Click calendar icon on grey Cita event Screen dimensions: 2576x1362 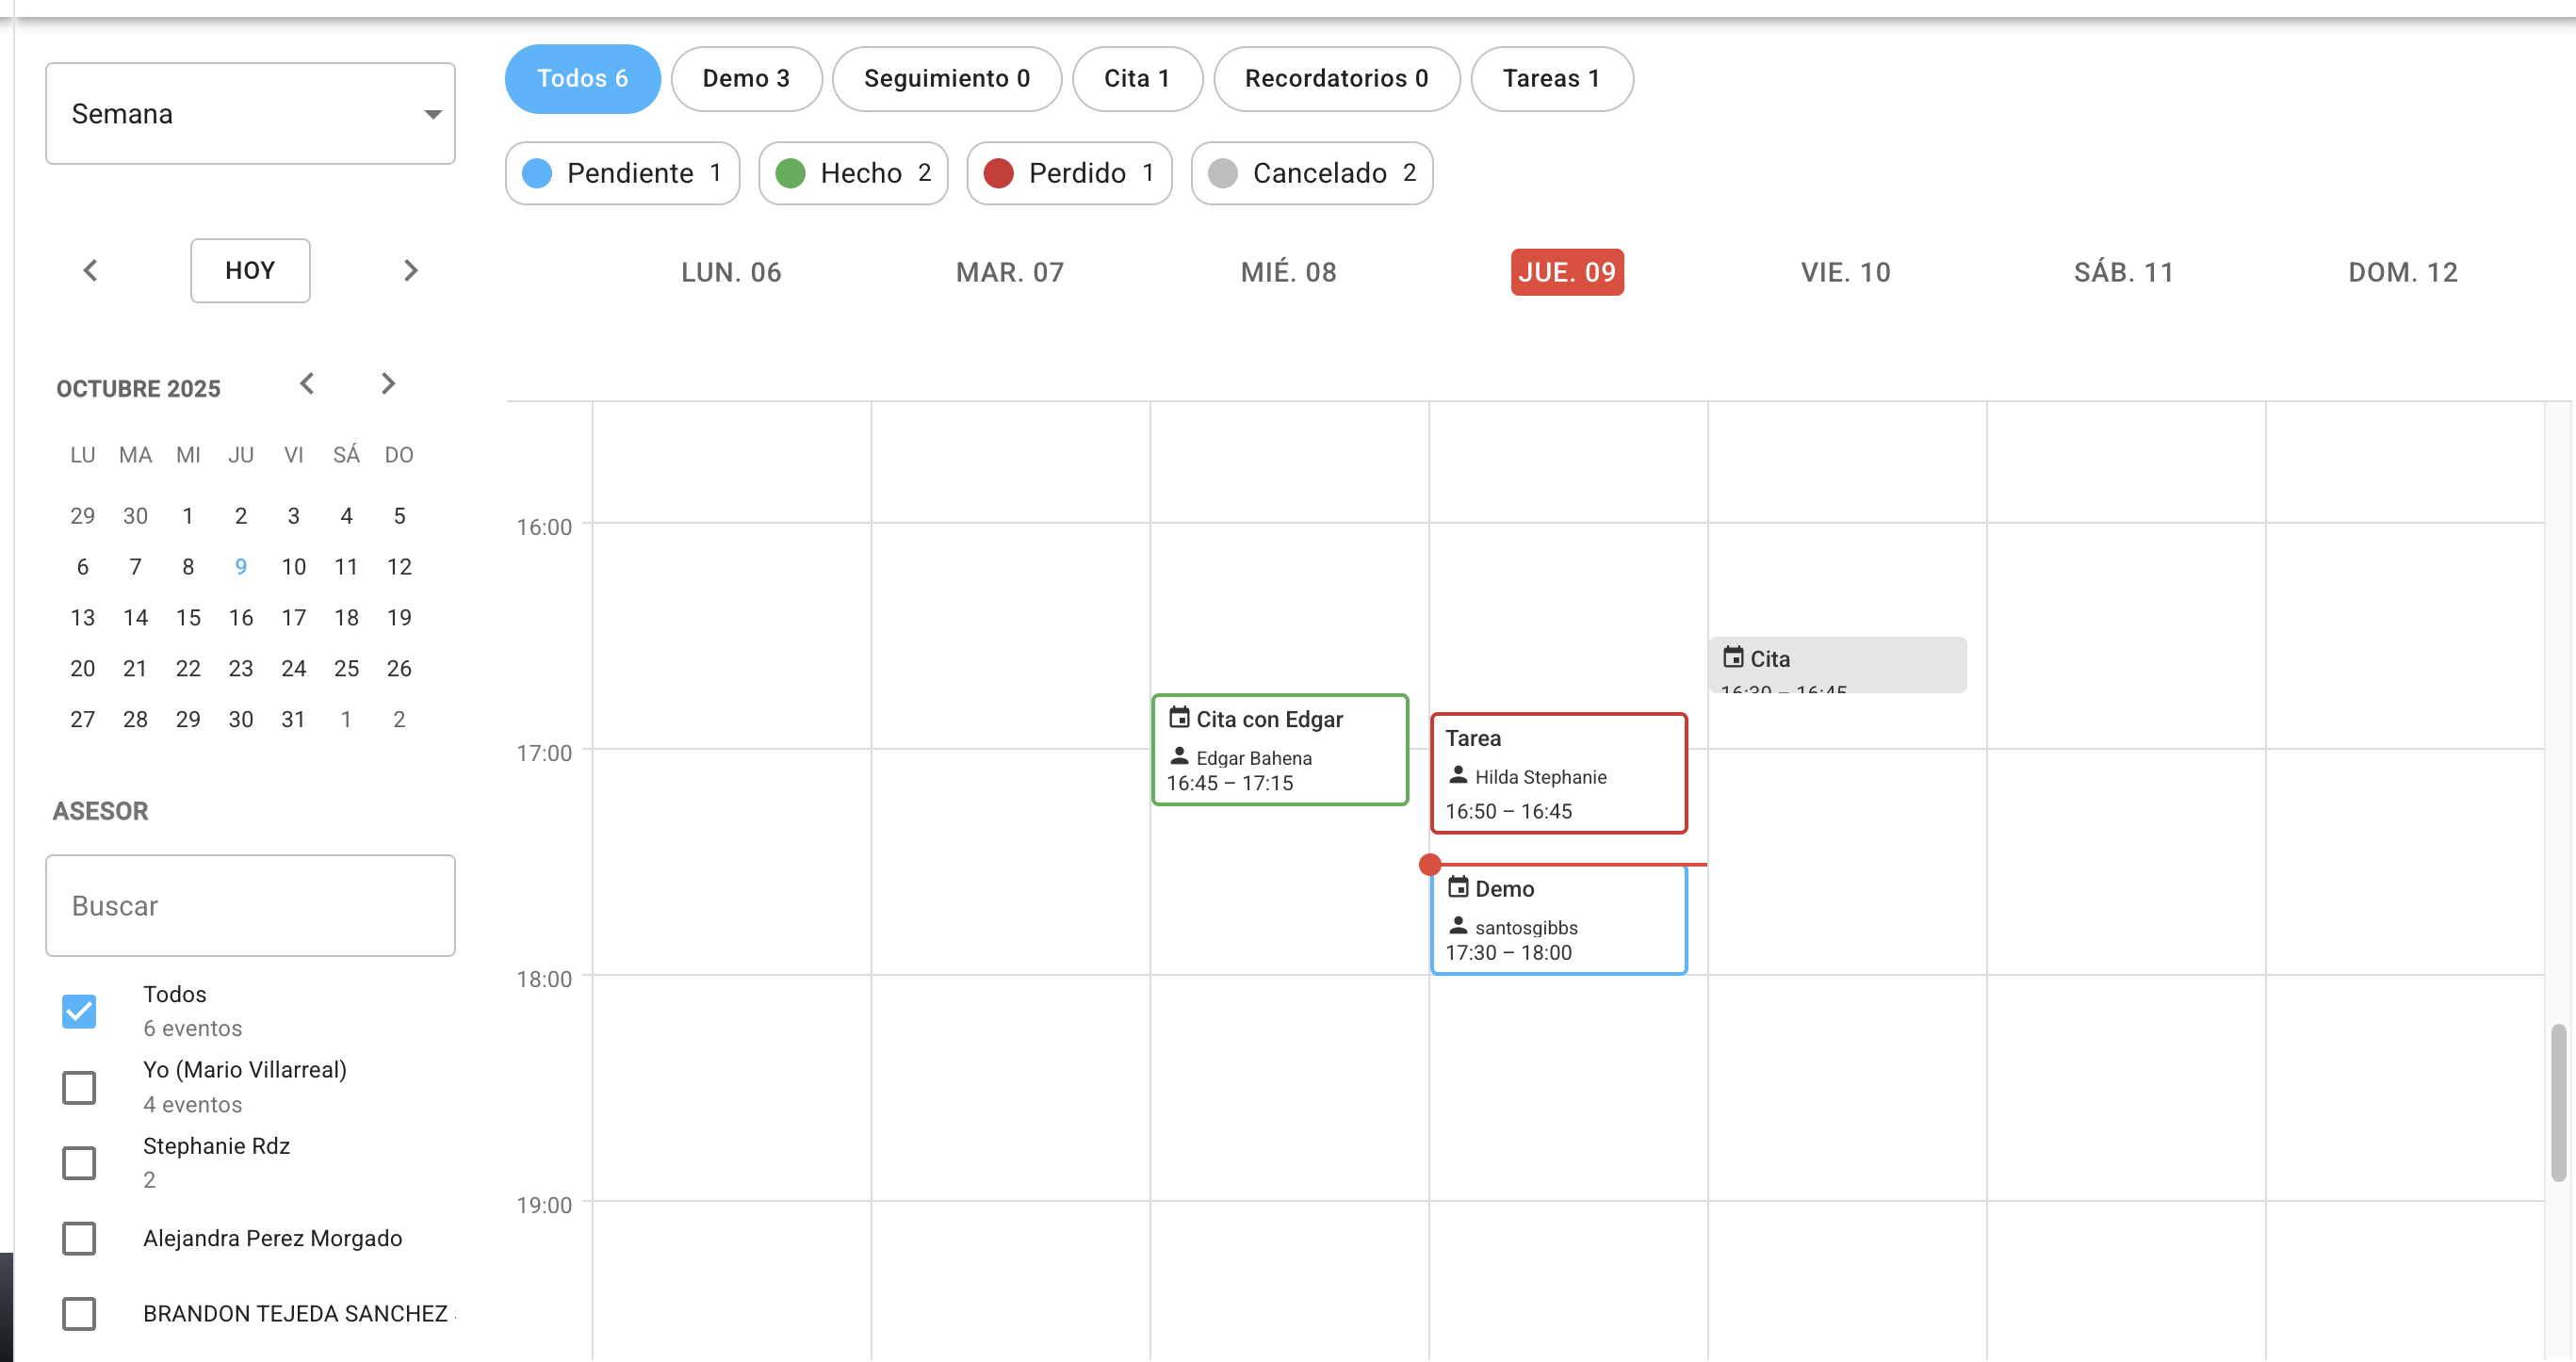coord(1733,658)
